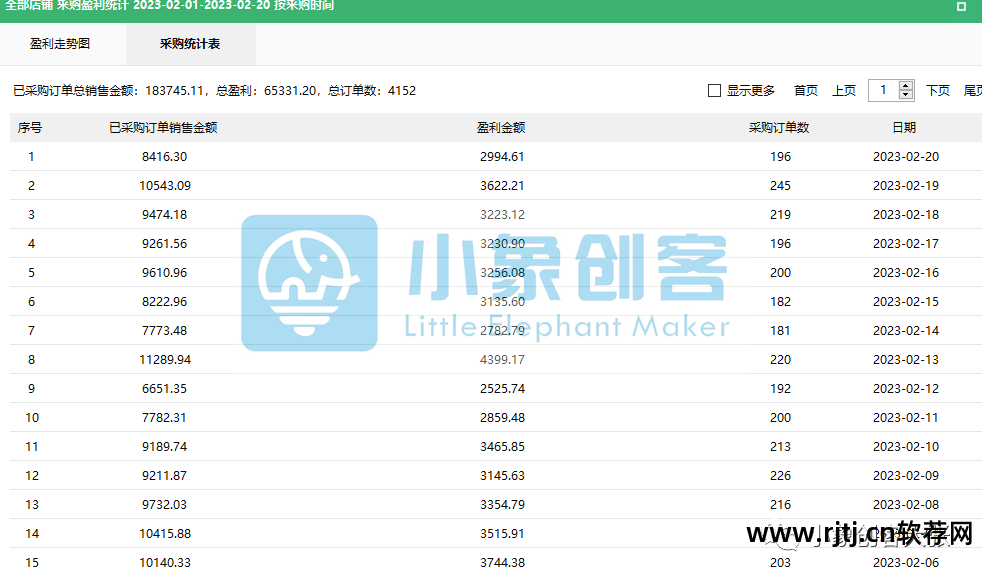Click profit value 3354.79

click(x=502, y=505)
